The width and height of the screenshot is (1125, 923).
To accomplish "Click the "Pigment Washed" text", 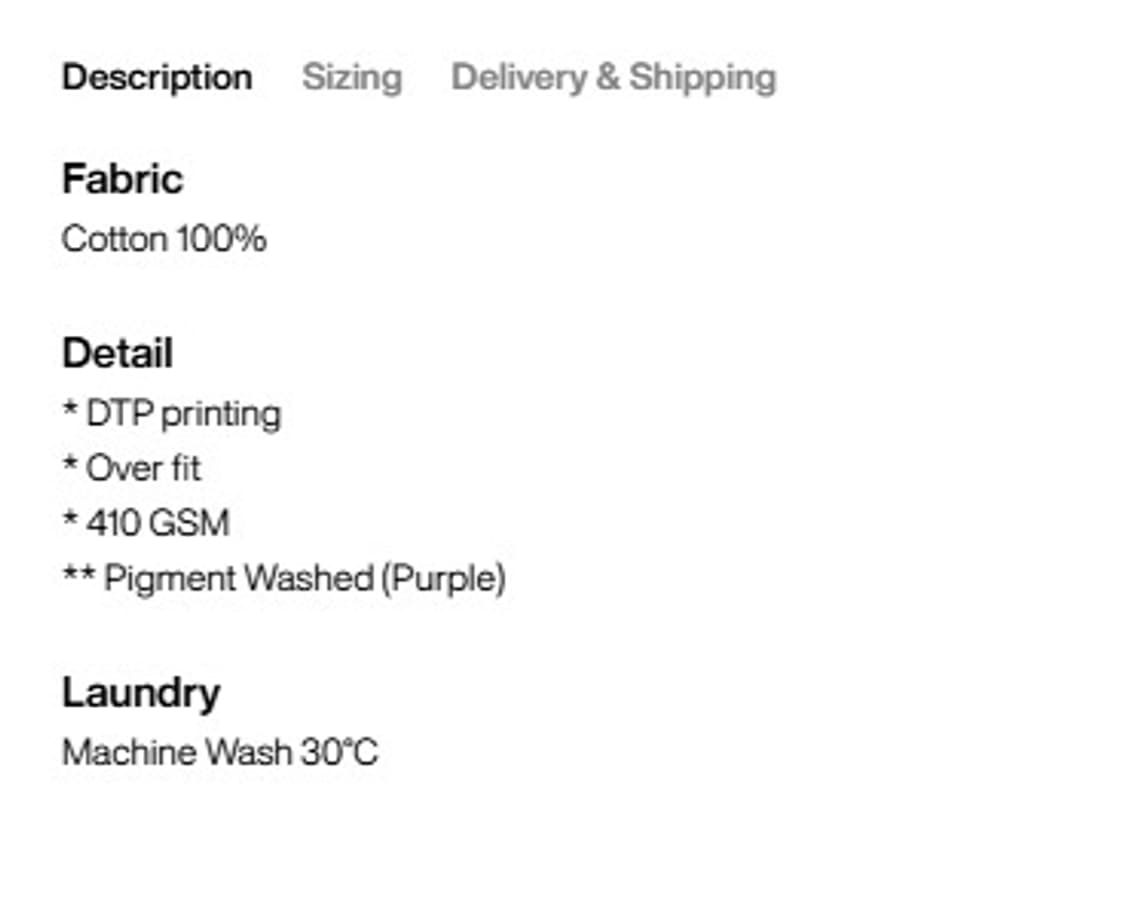I will tap(239, 579).
